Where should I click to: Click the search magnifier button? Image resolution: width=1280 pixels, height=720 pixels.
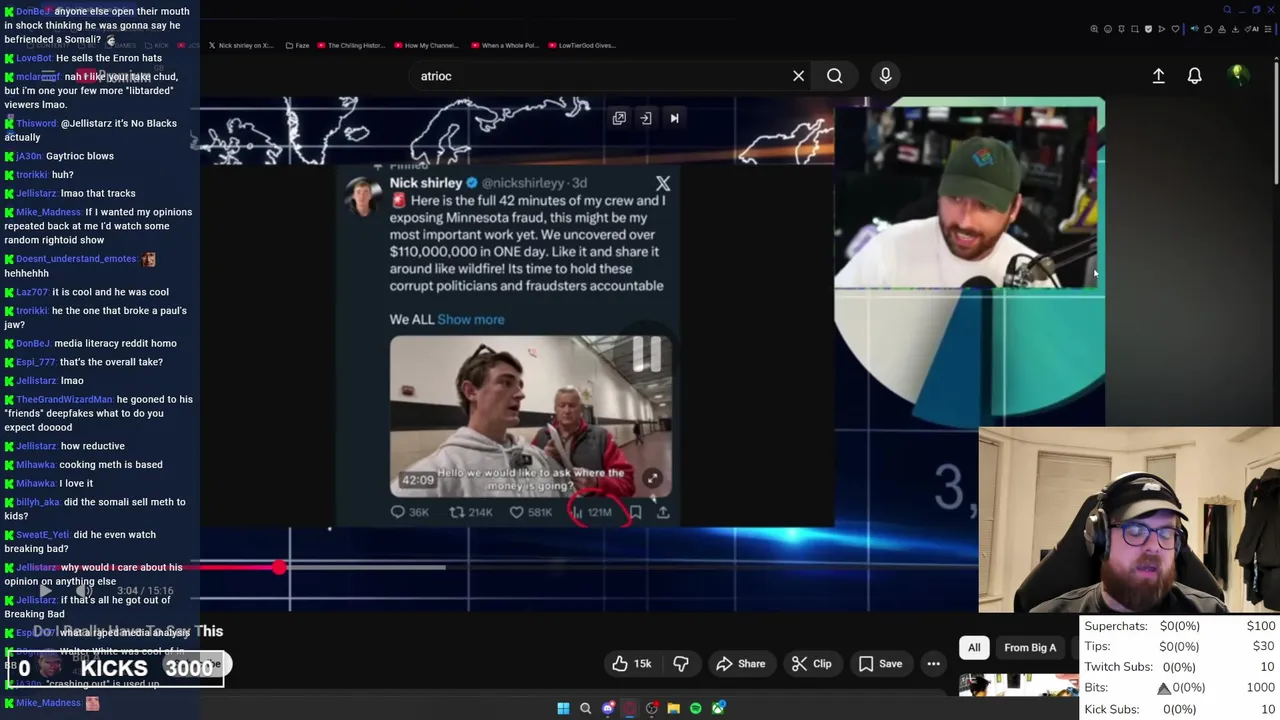click(834, 76)
